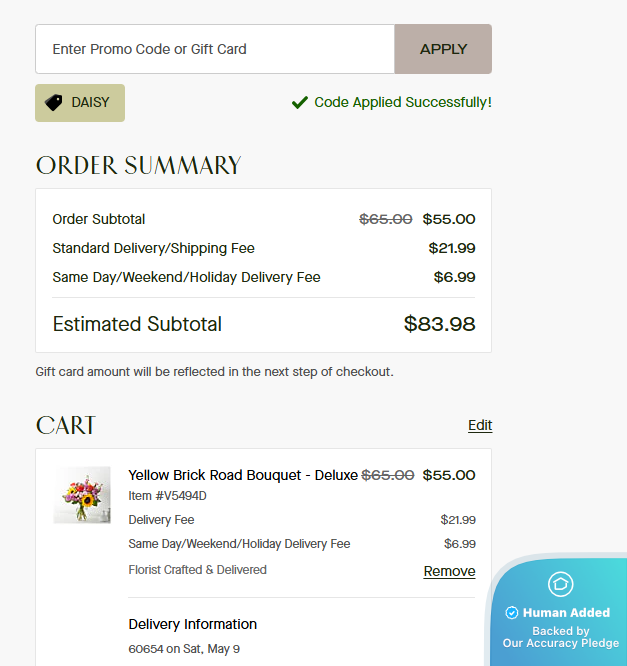Open Yellow Brick Road Bouquet thumbnail
The image size is (627, 666).
(82, 495)
